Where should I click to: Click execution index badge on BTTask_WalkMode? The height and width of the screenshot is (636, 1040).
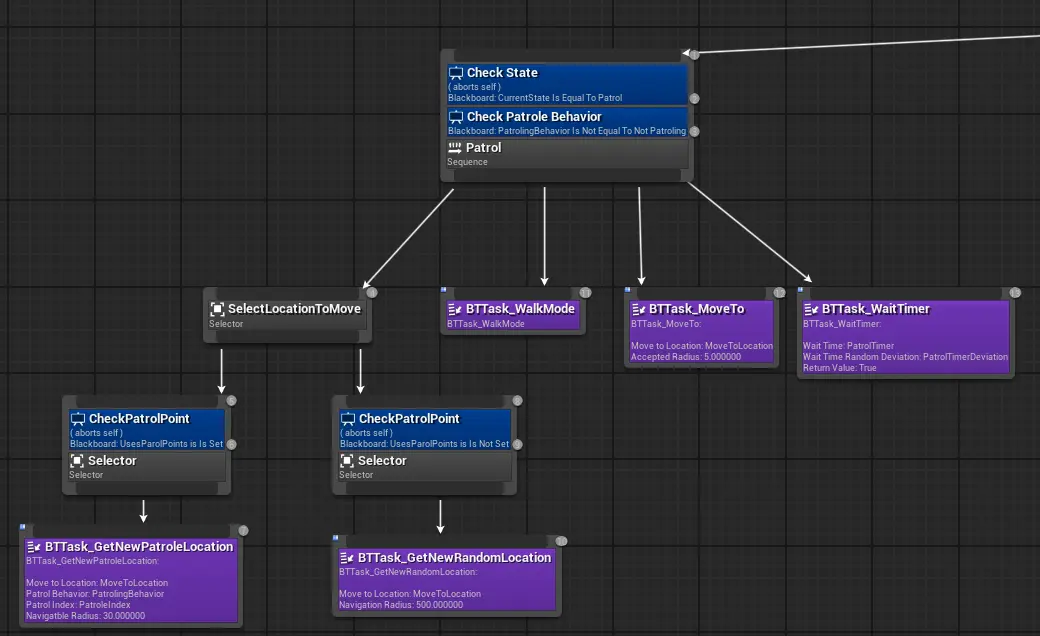(585, 292)
